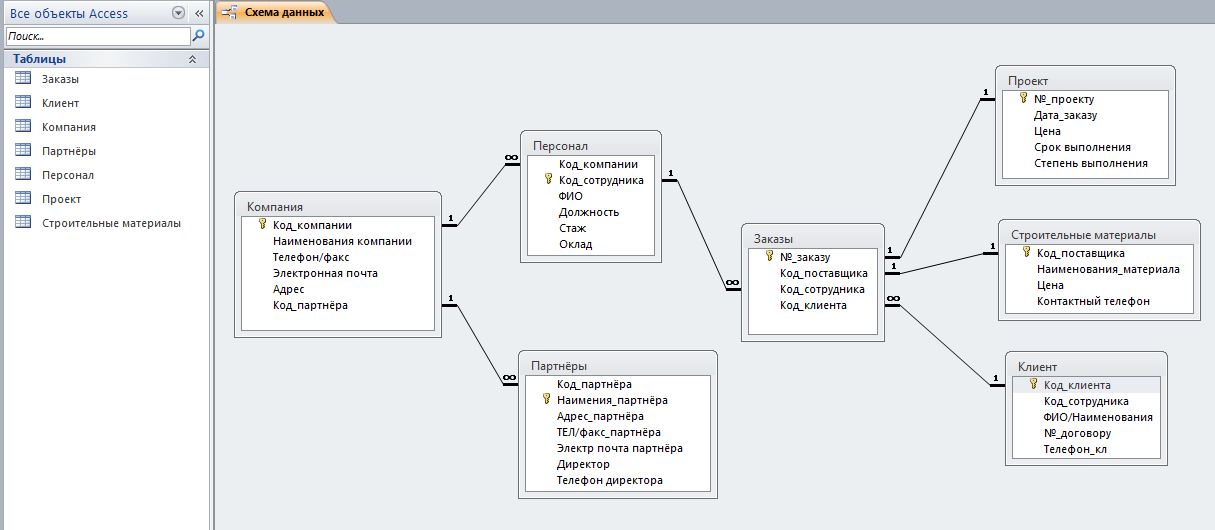1215x530 pixels.
Task: Select field Дата_заказу in Проект
Action: click(1065, 115)
